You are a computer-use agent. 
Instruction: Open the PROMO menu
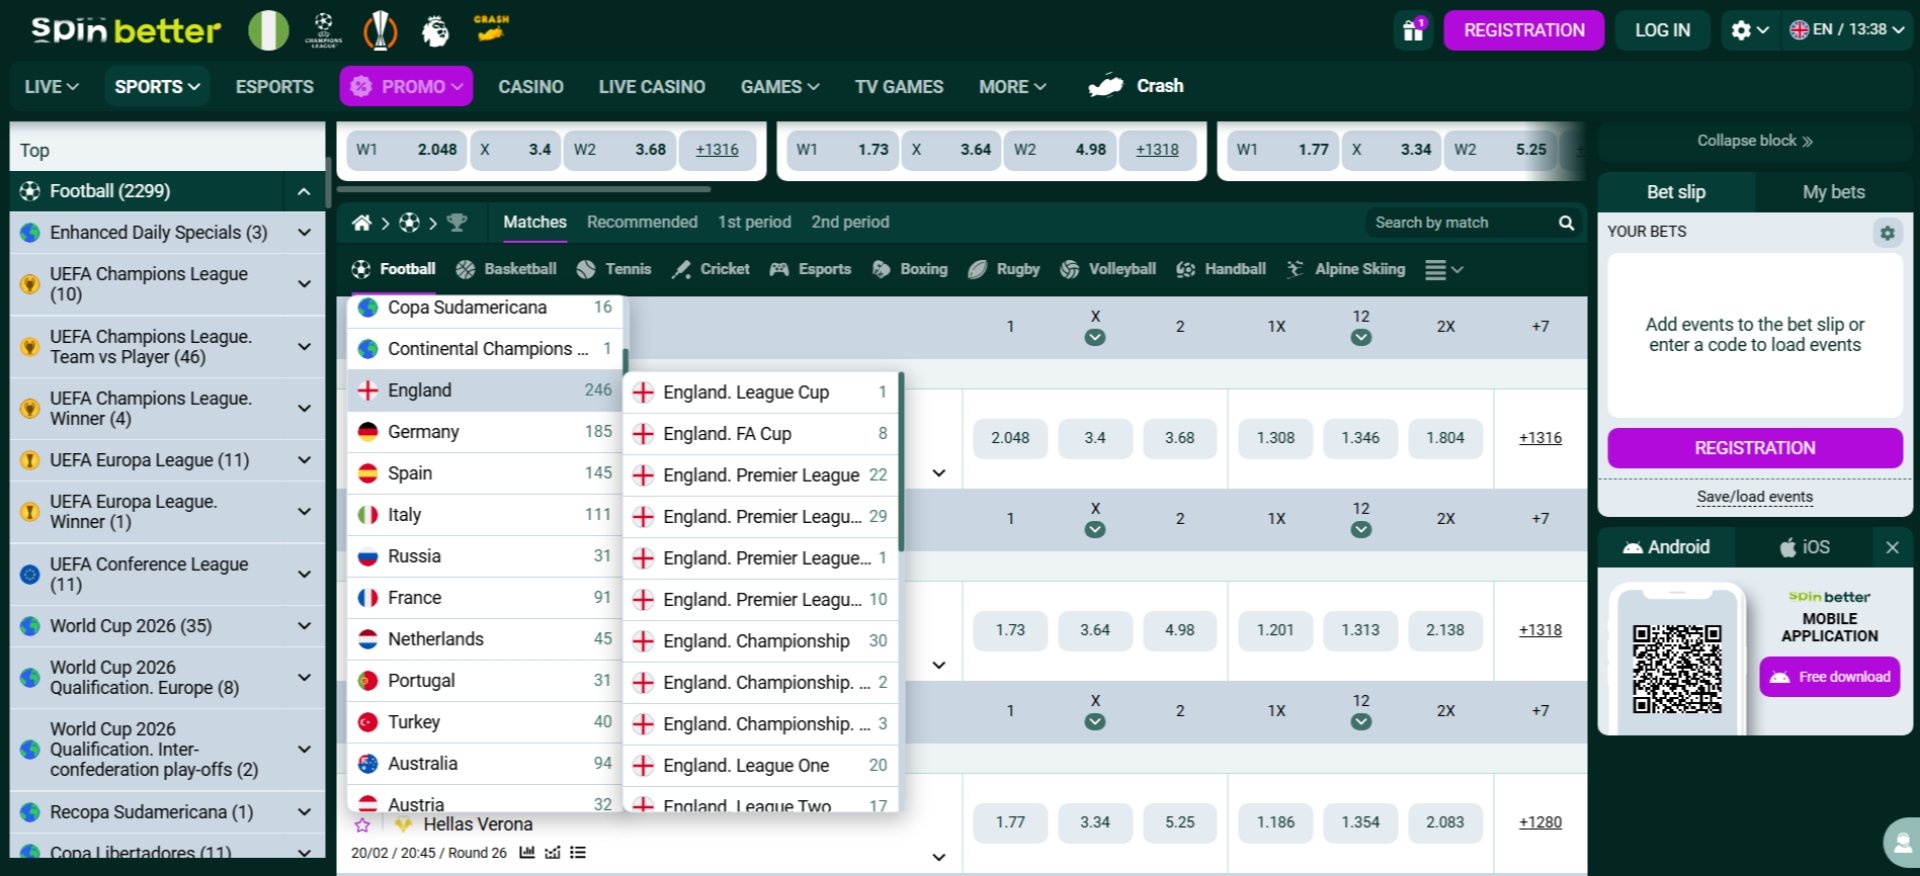pyautogui.click(x=406, y=87)
